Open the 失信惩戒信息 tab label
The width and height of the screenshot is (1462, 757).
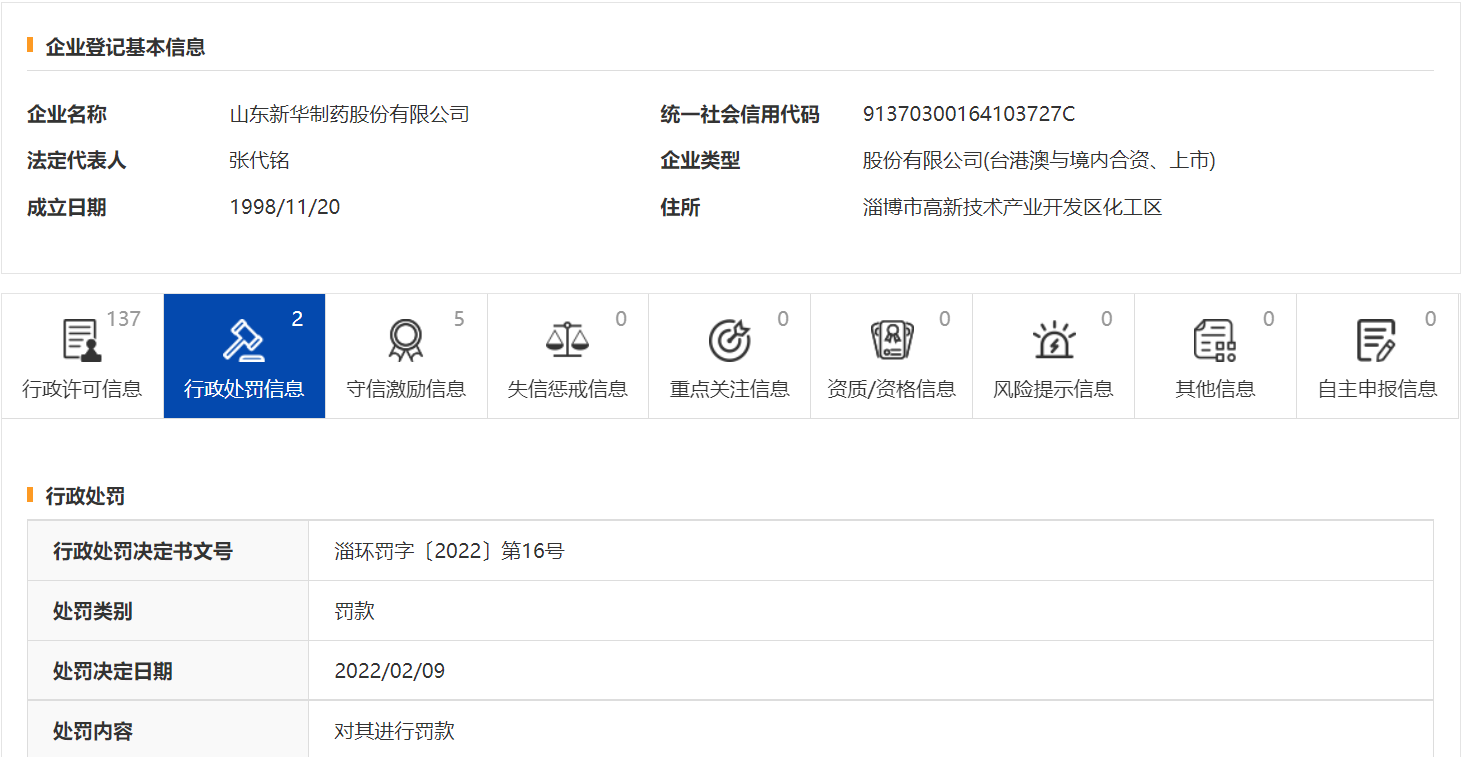[568, 389]
